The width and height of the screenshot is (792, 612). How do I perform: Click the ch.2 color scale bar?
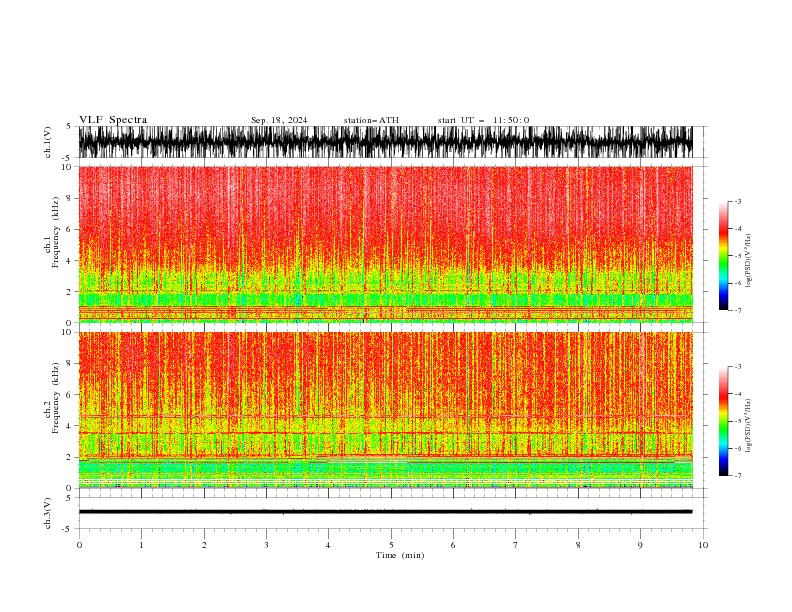coord(723,421)
